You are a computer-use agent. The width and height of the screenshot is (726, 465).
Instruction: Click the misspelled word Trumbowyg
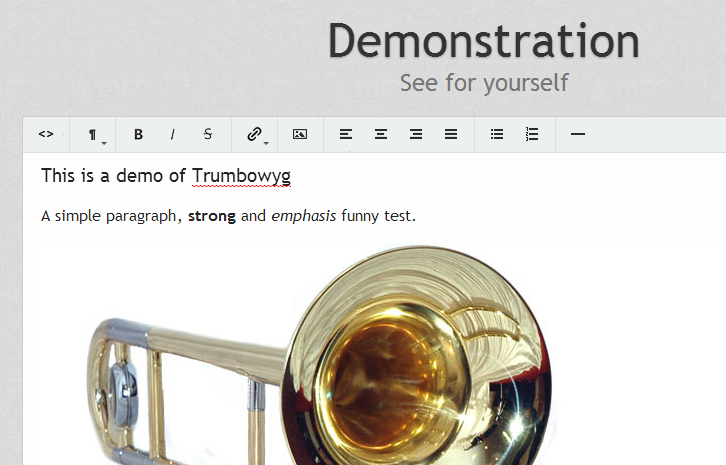pyautogui.click(x=241, y=177)
